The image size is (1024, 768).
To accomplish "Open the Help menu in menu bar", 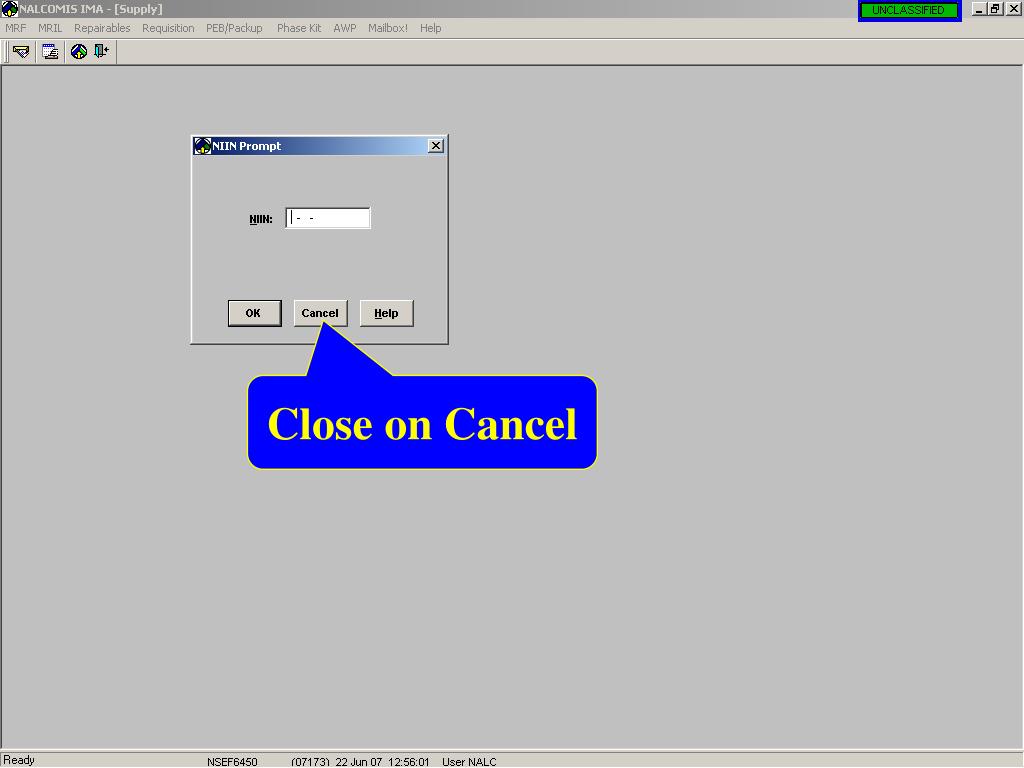I will 430,28.
